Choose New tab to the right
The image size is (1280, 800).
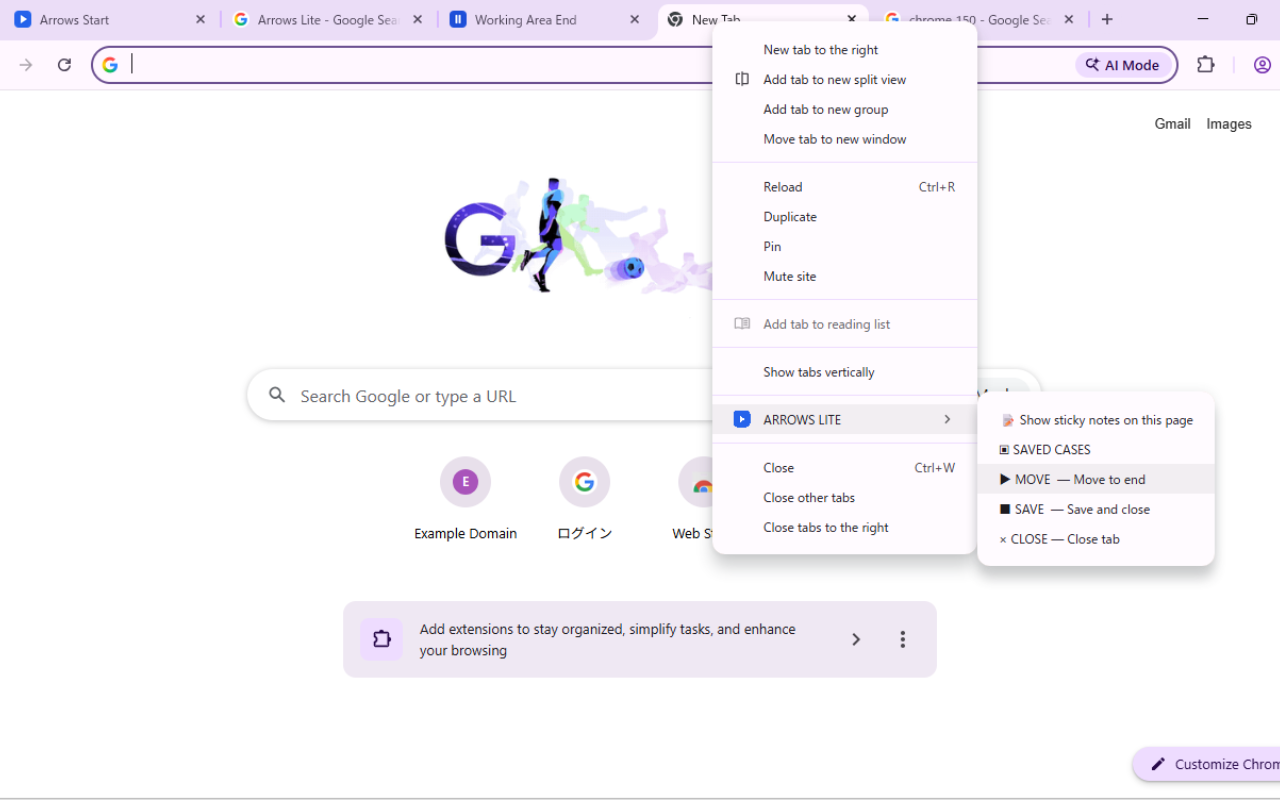pyautogui.click(x=844, y=50)
